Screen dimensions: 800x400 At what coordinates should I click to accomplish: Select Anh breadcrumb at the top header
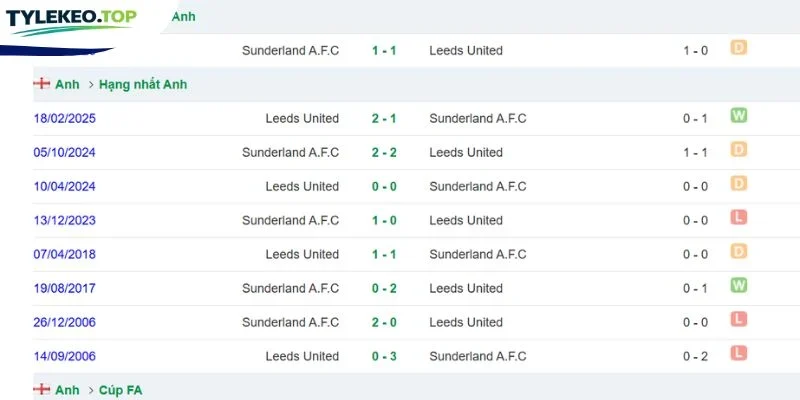pos(184,17)
